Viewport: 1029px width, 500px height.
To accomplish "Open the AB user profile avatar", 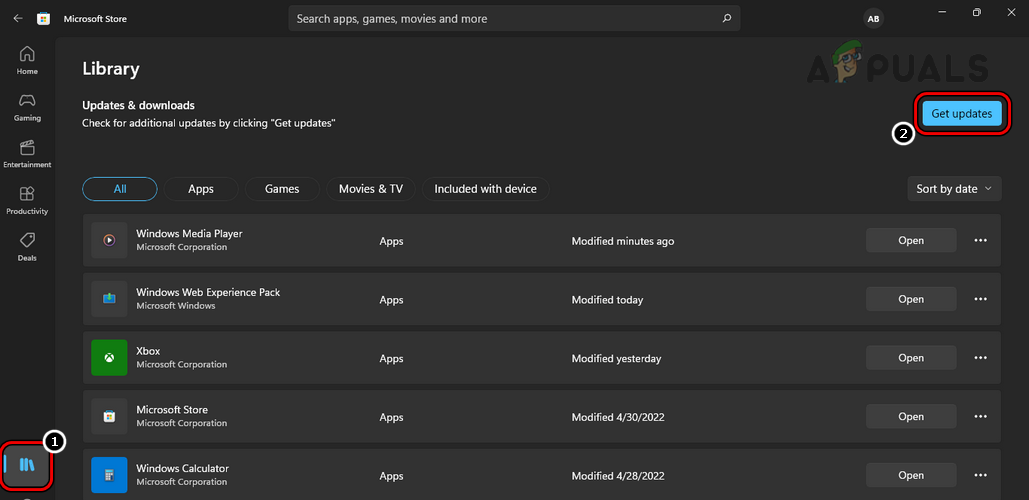I will click(873, 19).
